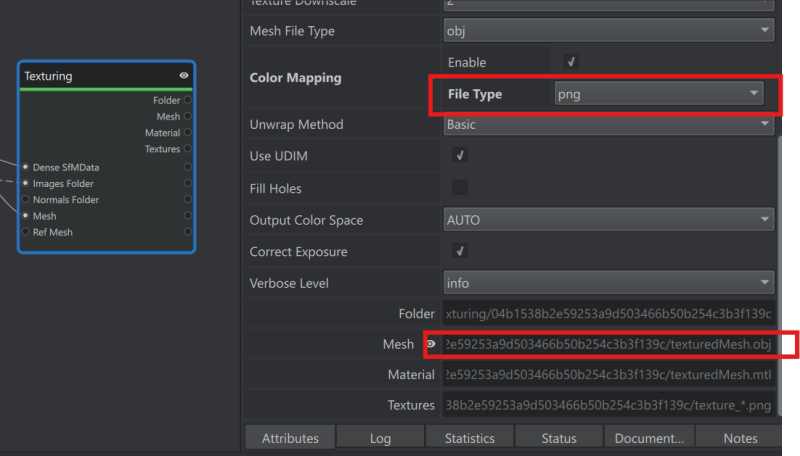Click the Ref Mesh input pin
The width and height of the screenshot is (800, 456).
pyautogui.click(x=25, y=232)
